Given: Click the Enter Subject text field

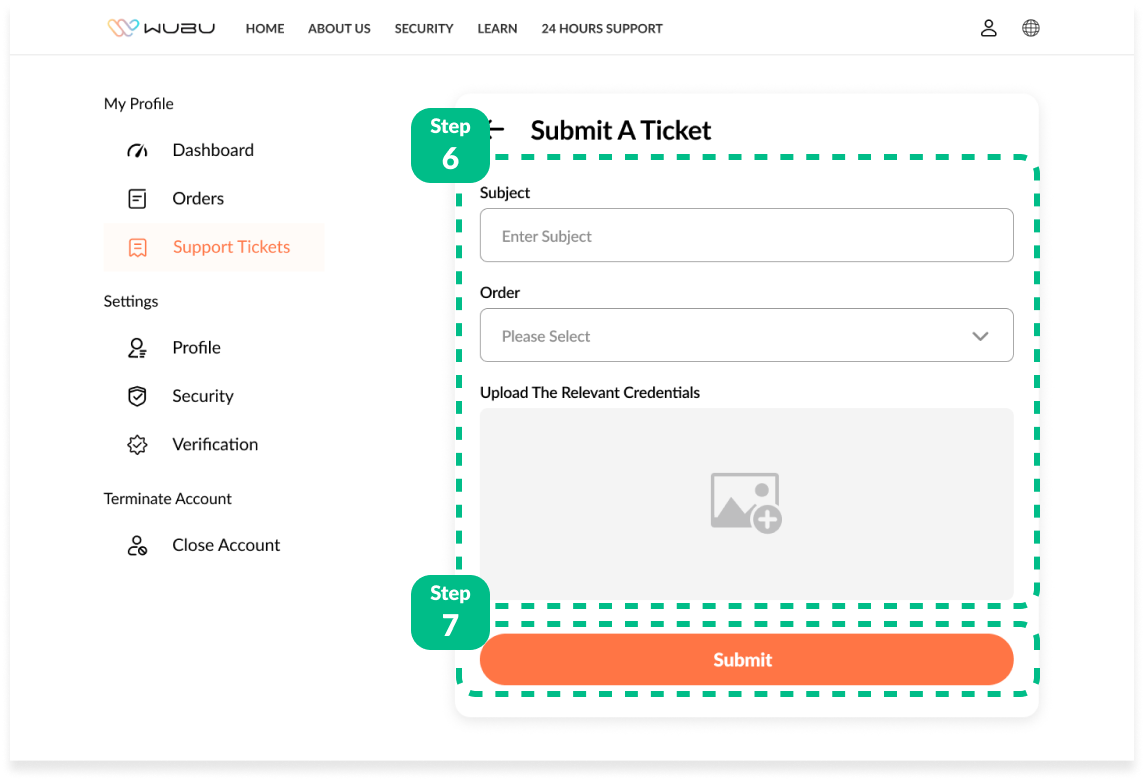Looking at the screenshot, I should tap(746, 236).
